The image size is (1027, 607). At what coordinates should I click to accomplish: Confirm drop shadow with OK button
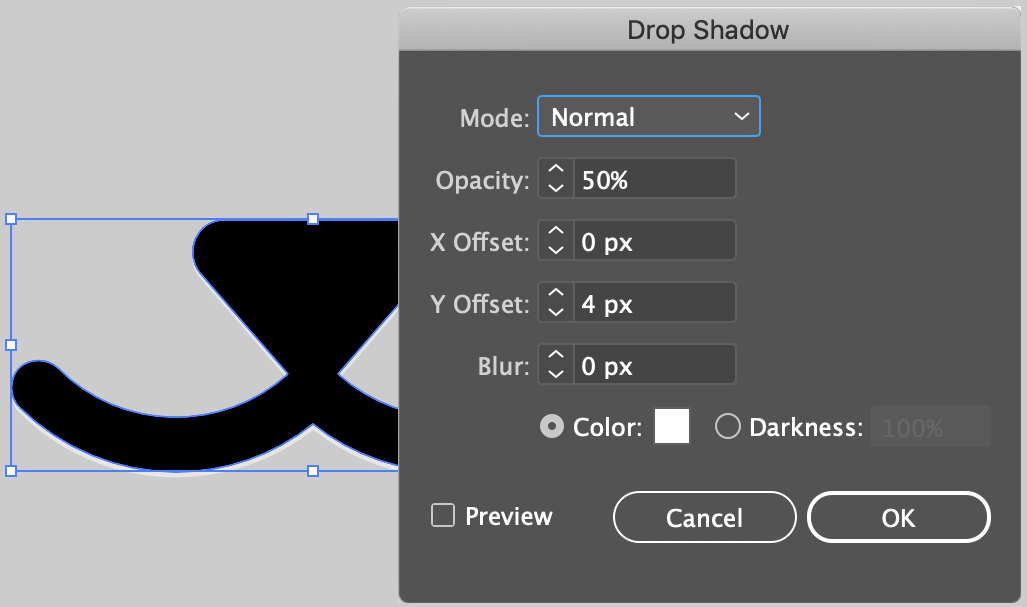(x=898, y=517)
